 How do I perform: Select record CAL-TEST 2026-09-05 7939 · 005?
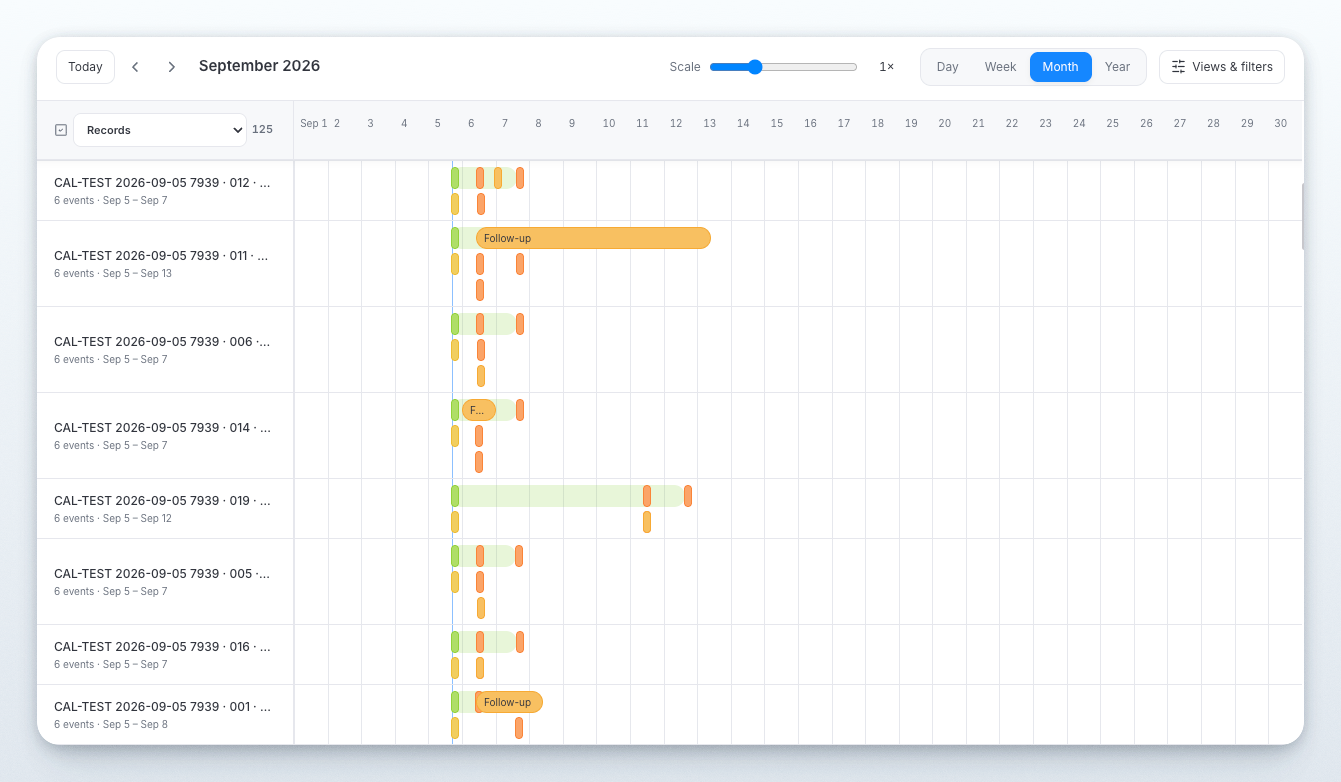pyautogui.click(x=165, y=581)
